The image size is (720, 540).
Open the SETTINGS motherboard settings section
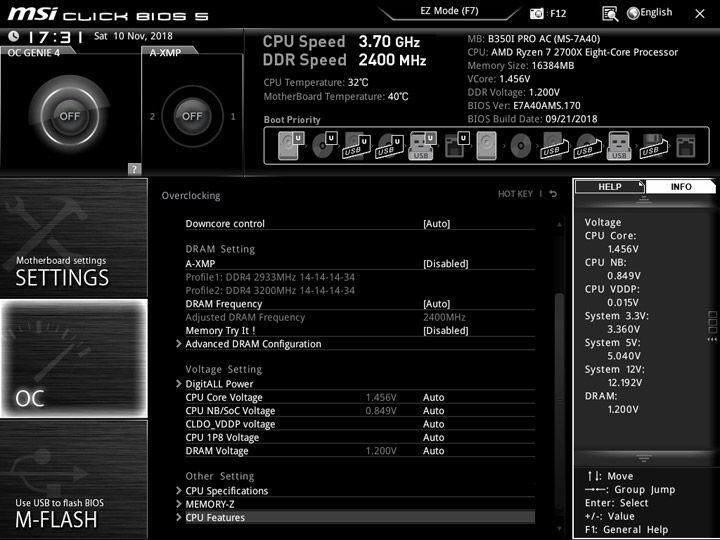73,238
